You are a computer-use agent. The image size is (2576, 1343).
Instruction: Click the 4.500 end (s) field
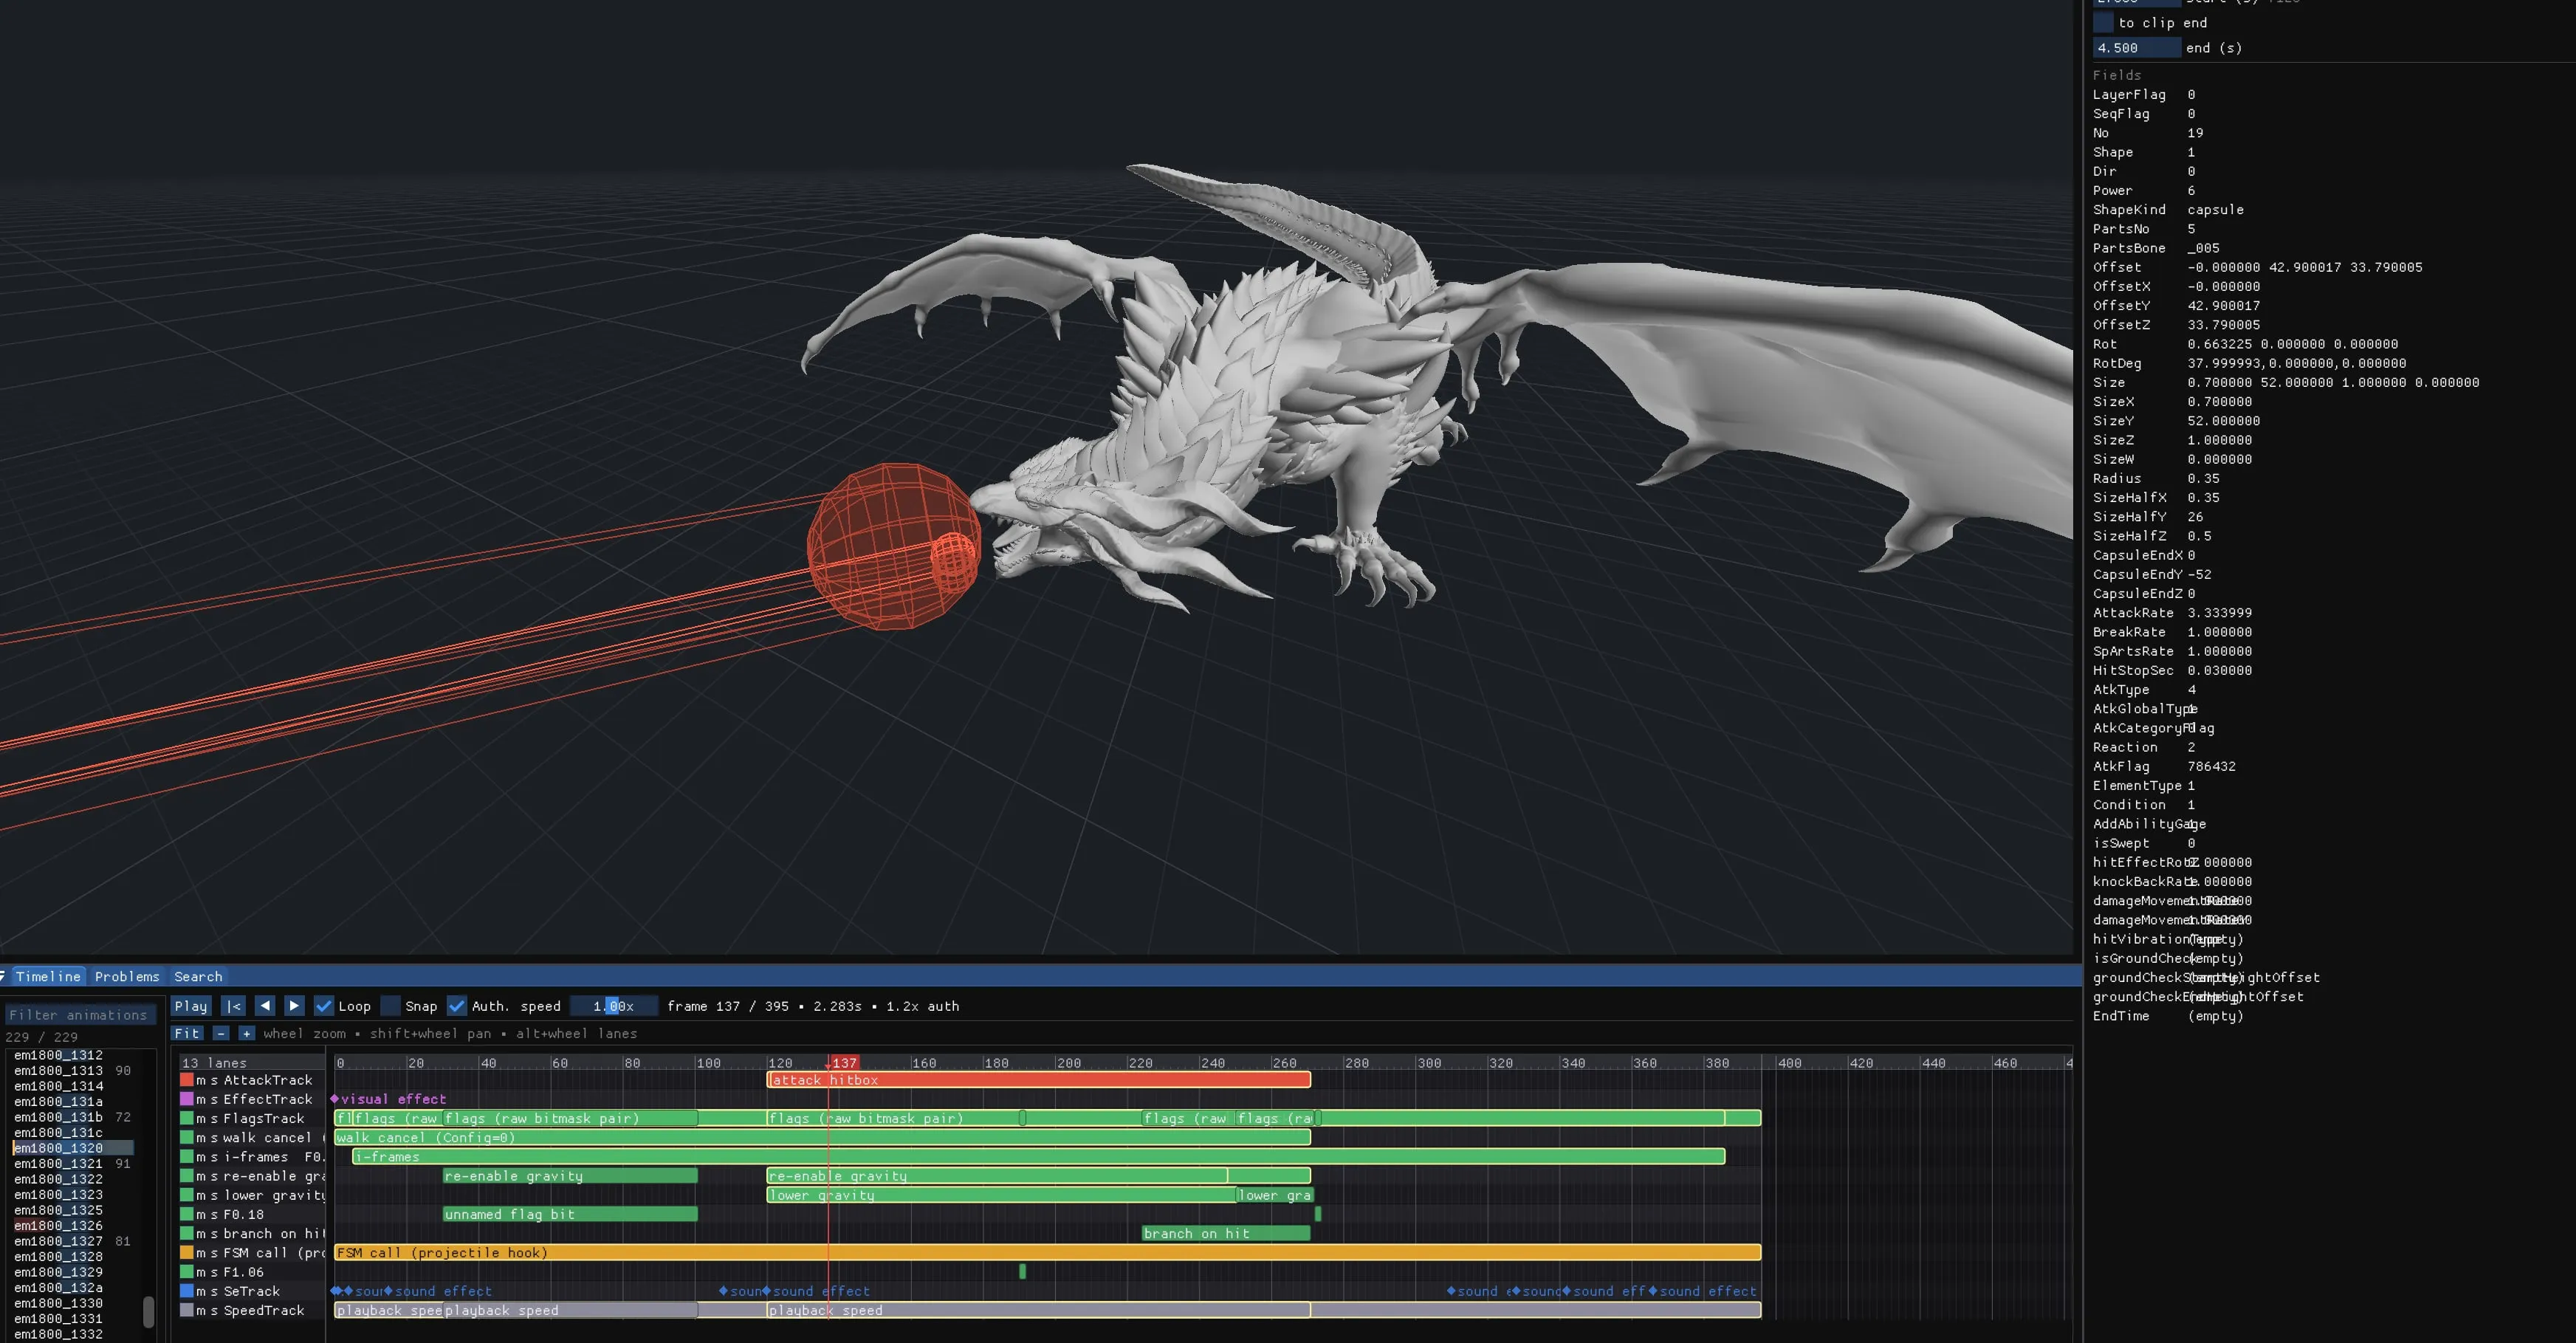[x=2135, y=48]
